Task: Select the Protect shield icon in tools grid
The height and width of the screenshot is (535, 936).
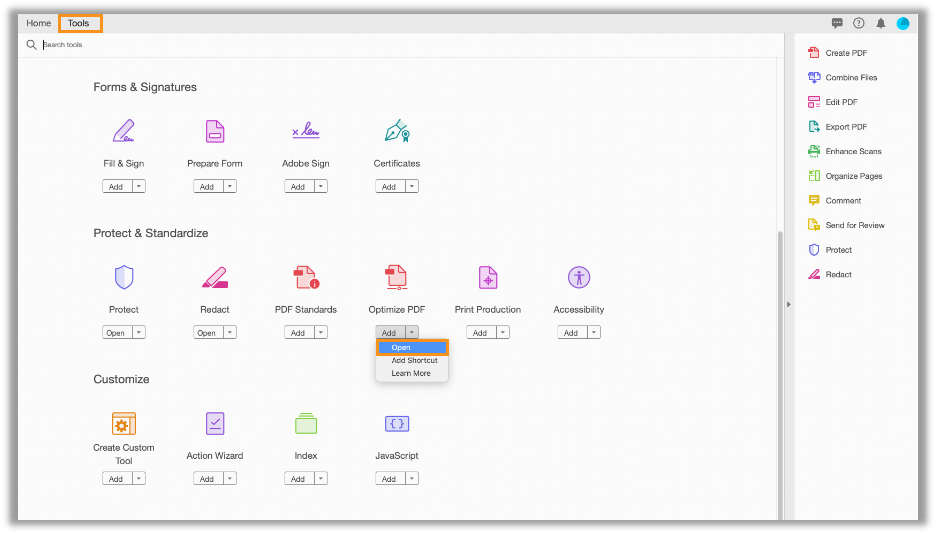Action: point(124,277)
